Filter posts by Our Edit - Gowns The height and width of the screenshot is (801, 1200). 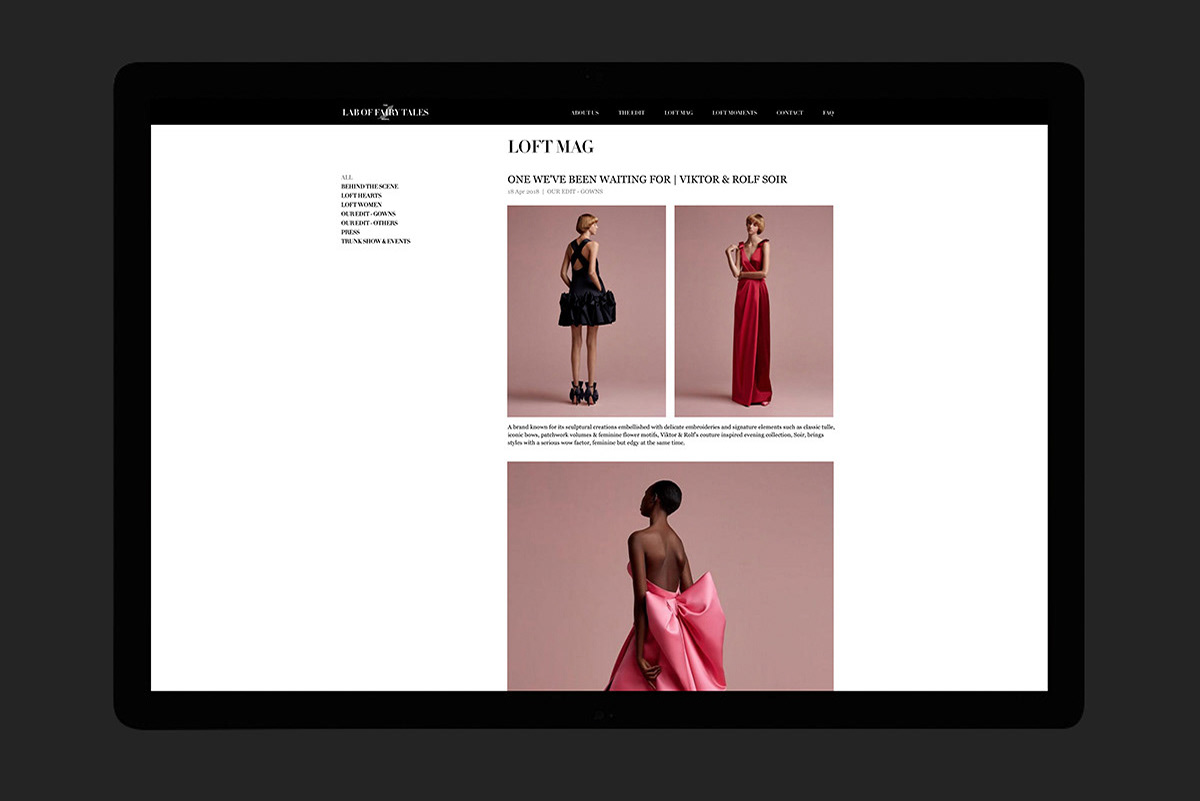[x=368, y=214]
